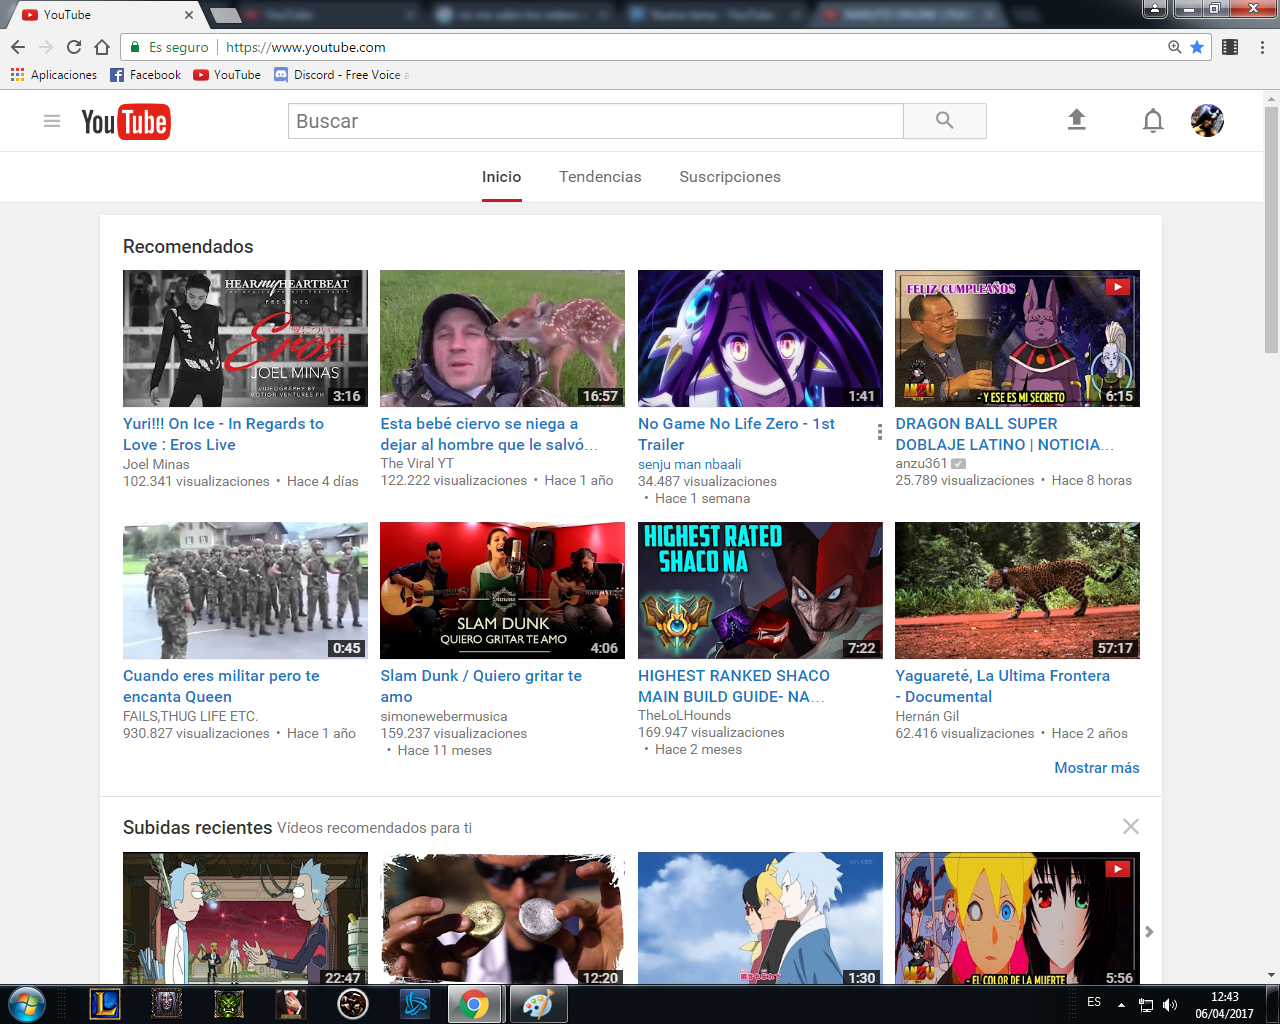Open options for No Game No Life video

(x=879, y=432)
